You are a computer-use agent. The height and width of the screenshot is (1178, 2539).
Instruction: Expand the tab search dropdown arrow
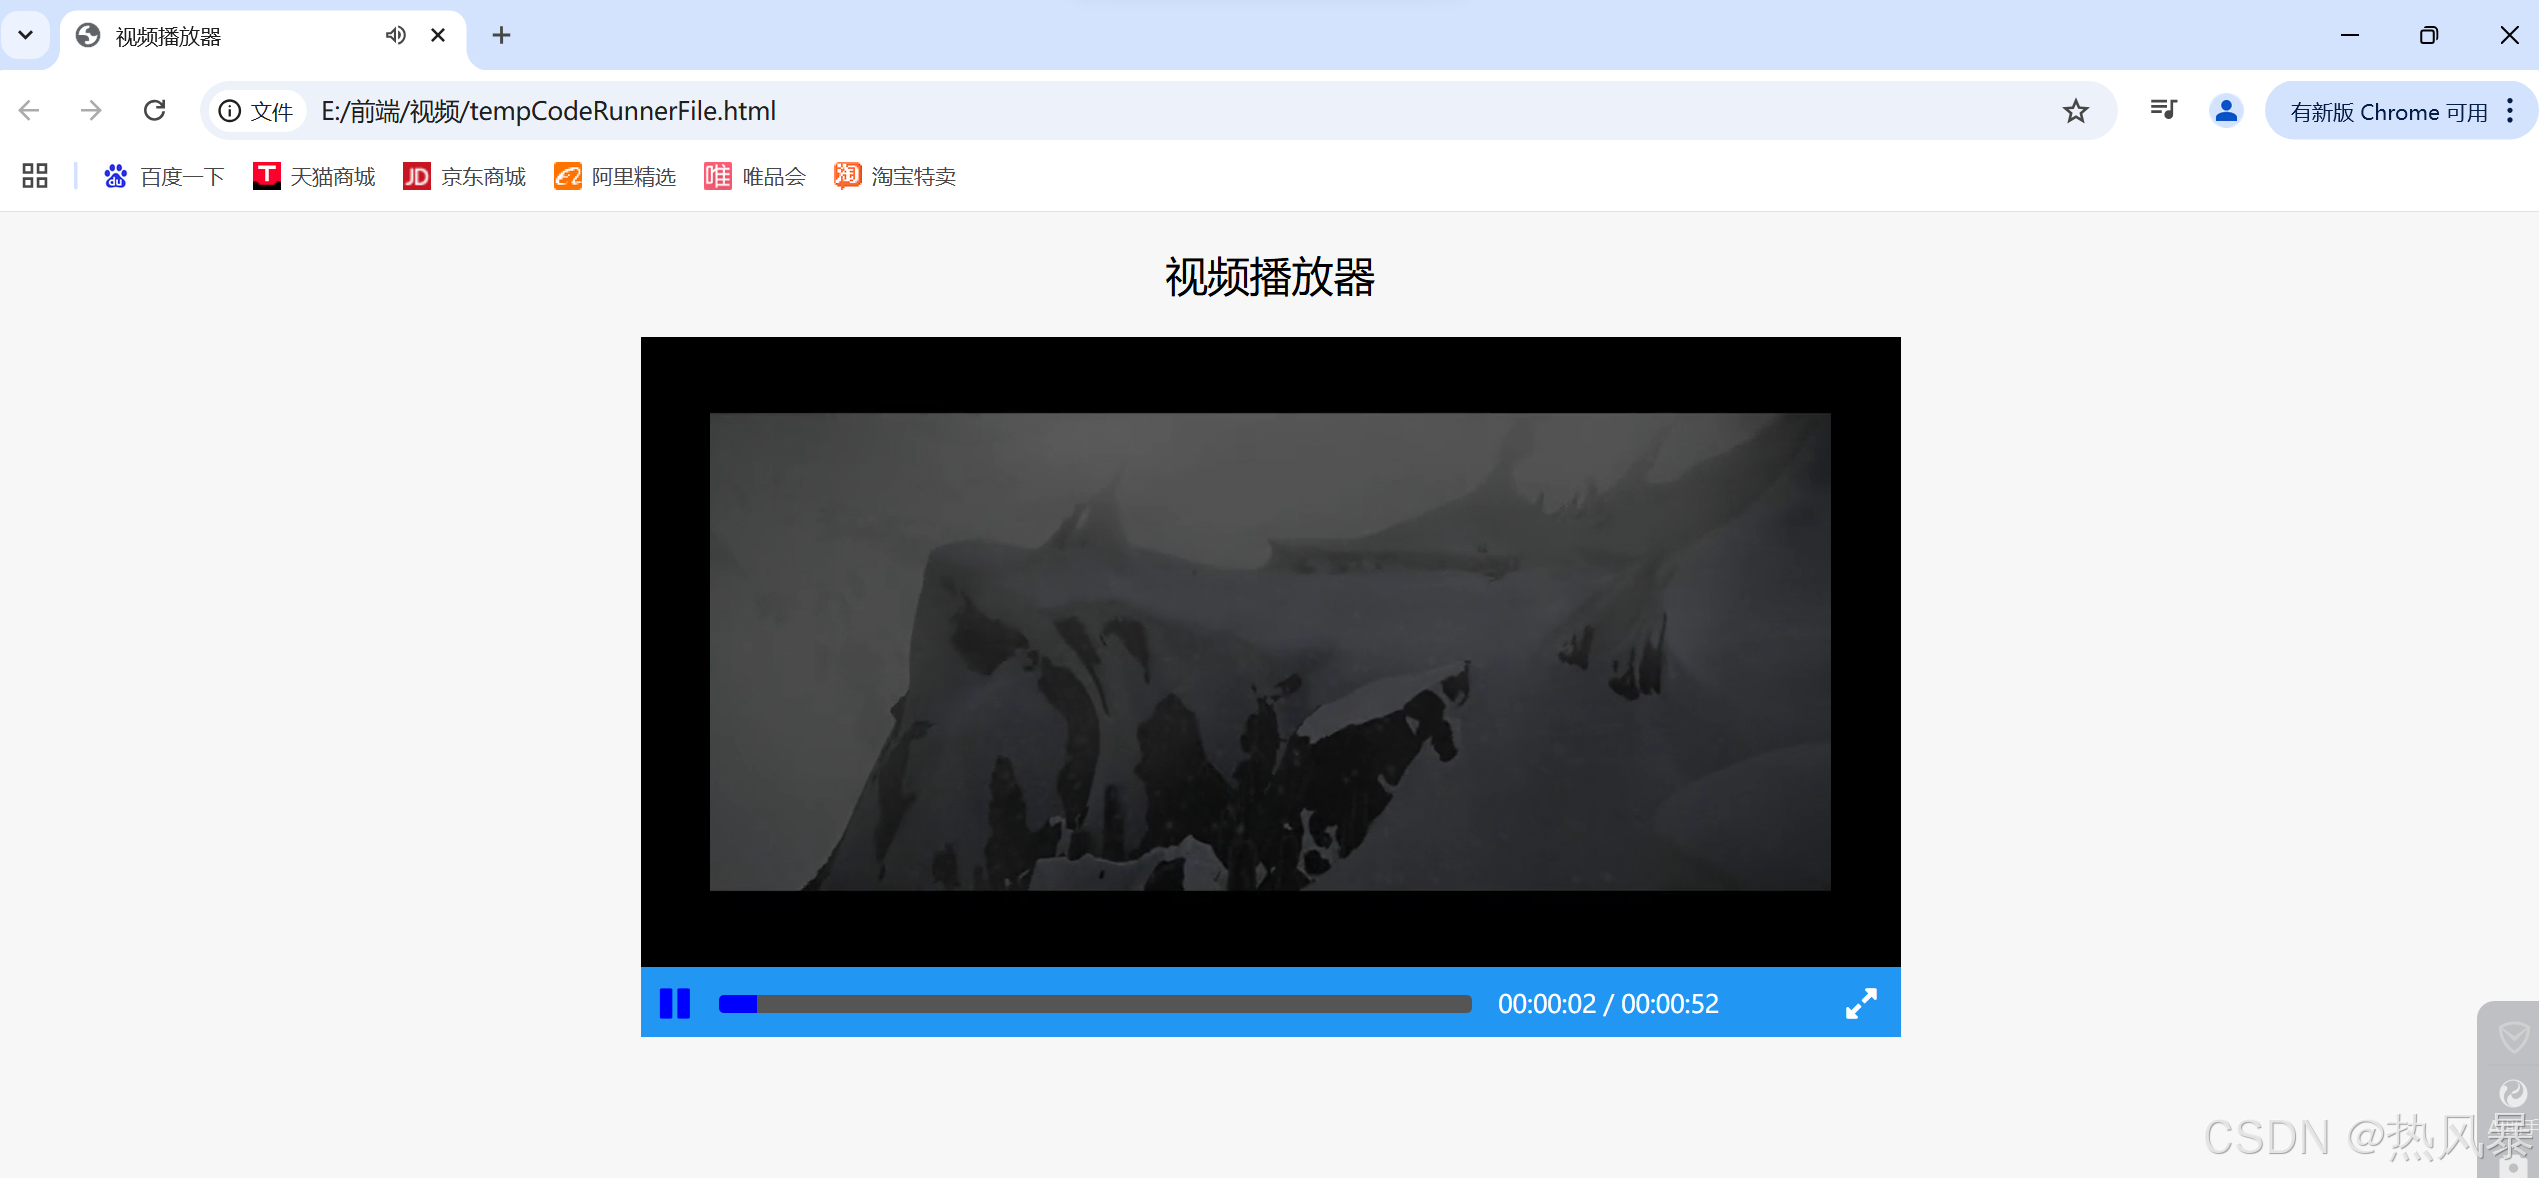click(26, 35)
